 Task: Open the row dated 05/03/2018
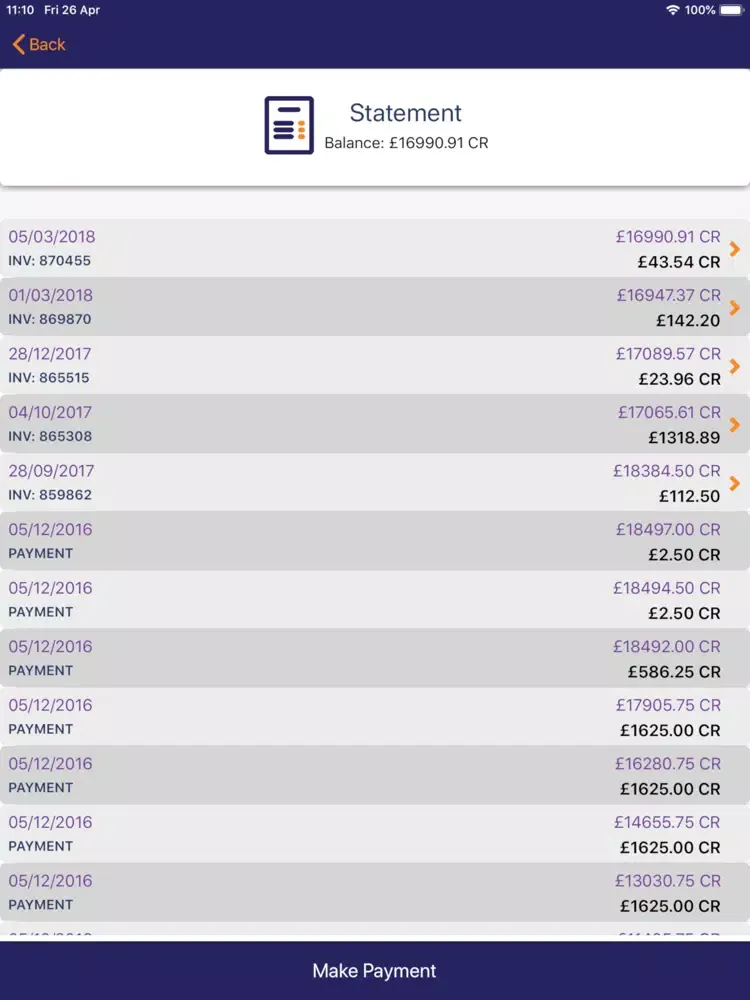tap(374, 249)
